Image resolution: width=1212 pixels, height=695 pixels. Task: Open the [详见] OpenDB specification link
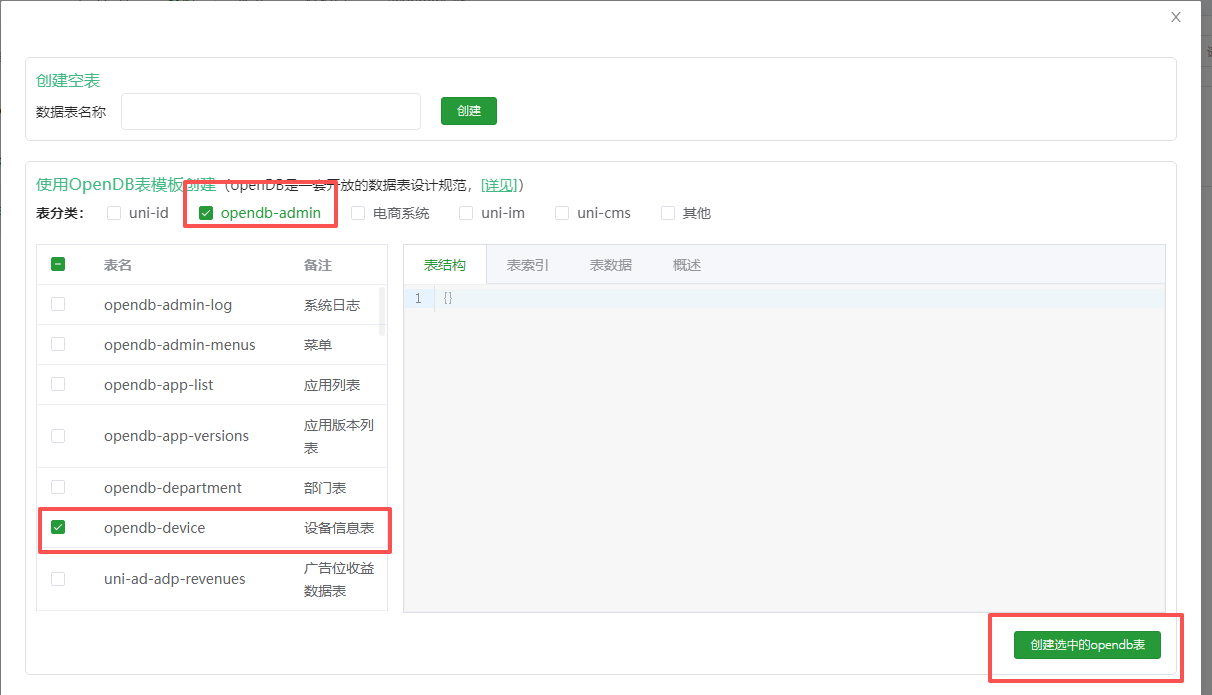click(x=499, y=185)
